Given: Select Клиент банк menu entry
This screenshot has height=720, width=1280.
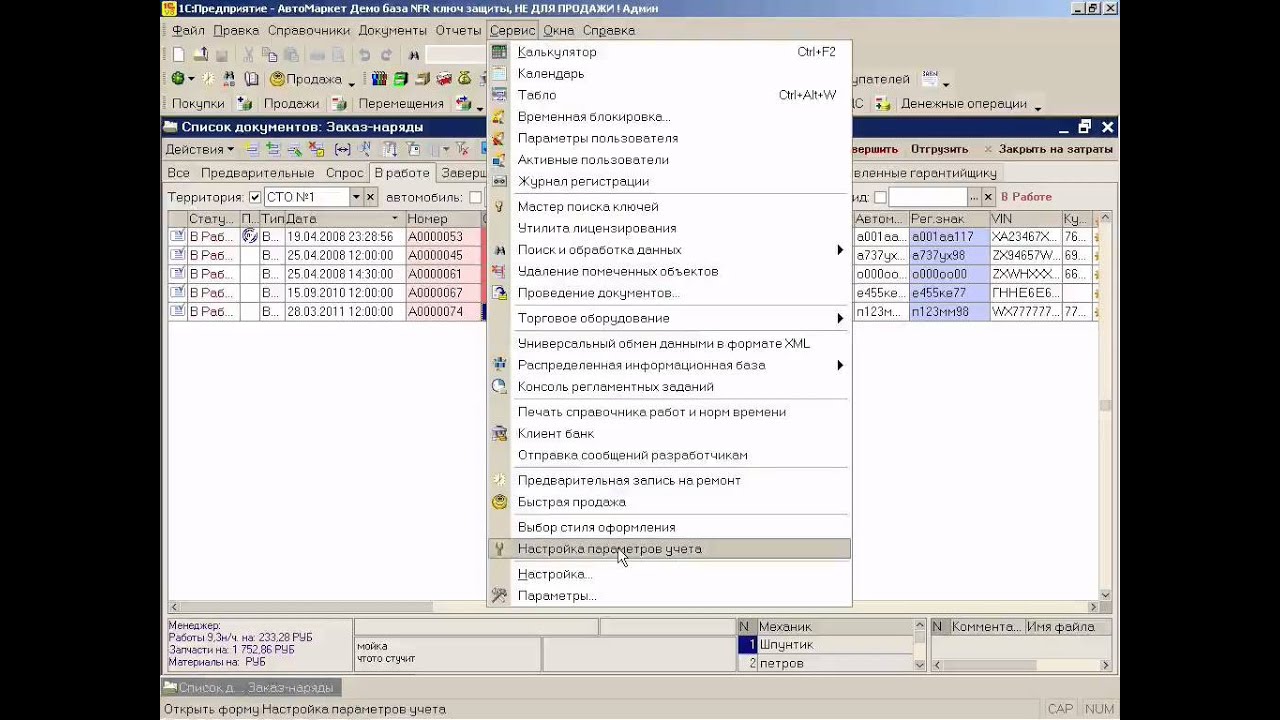Looking at the screenshot, I should point(669,434).
